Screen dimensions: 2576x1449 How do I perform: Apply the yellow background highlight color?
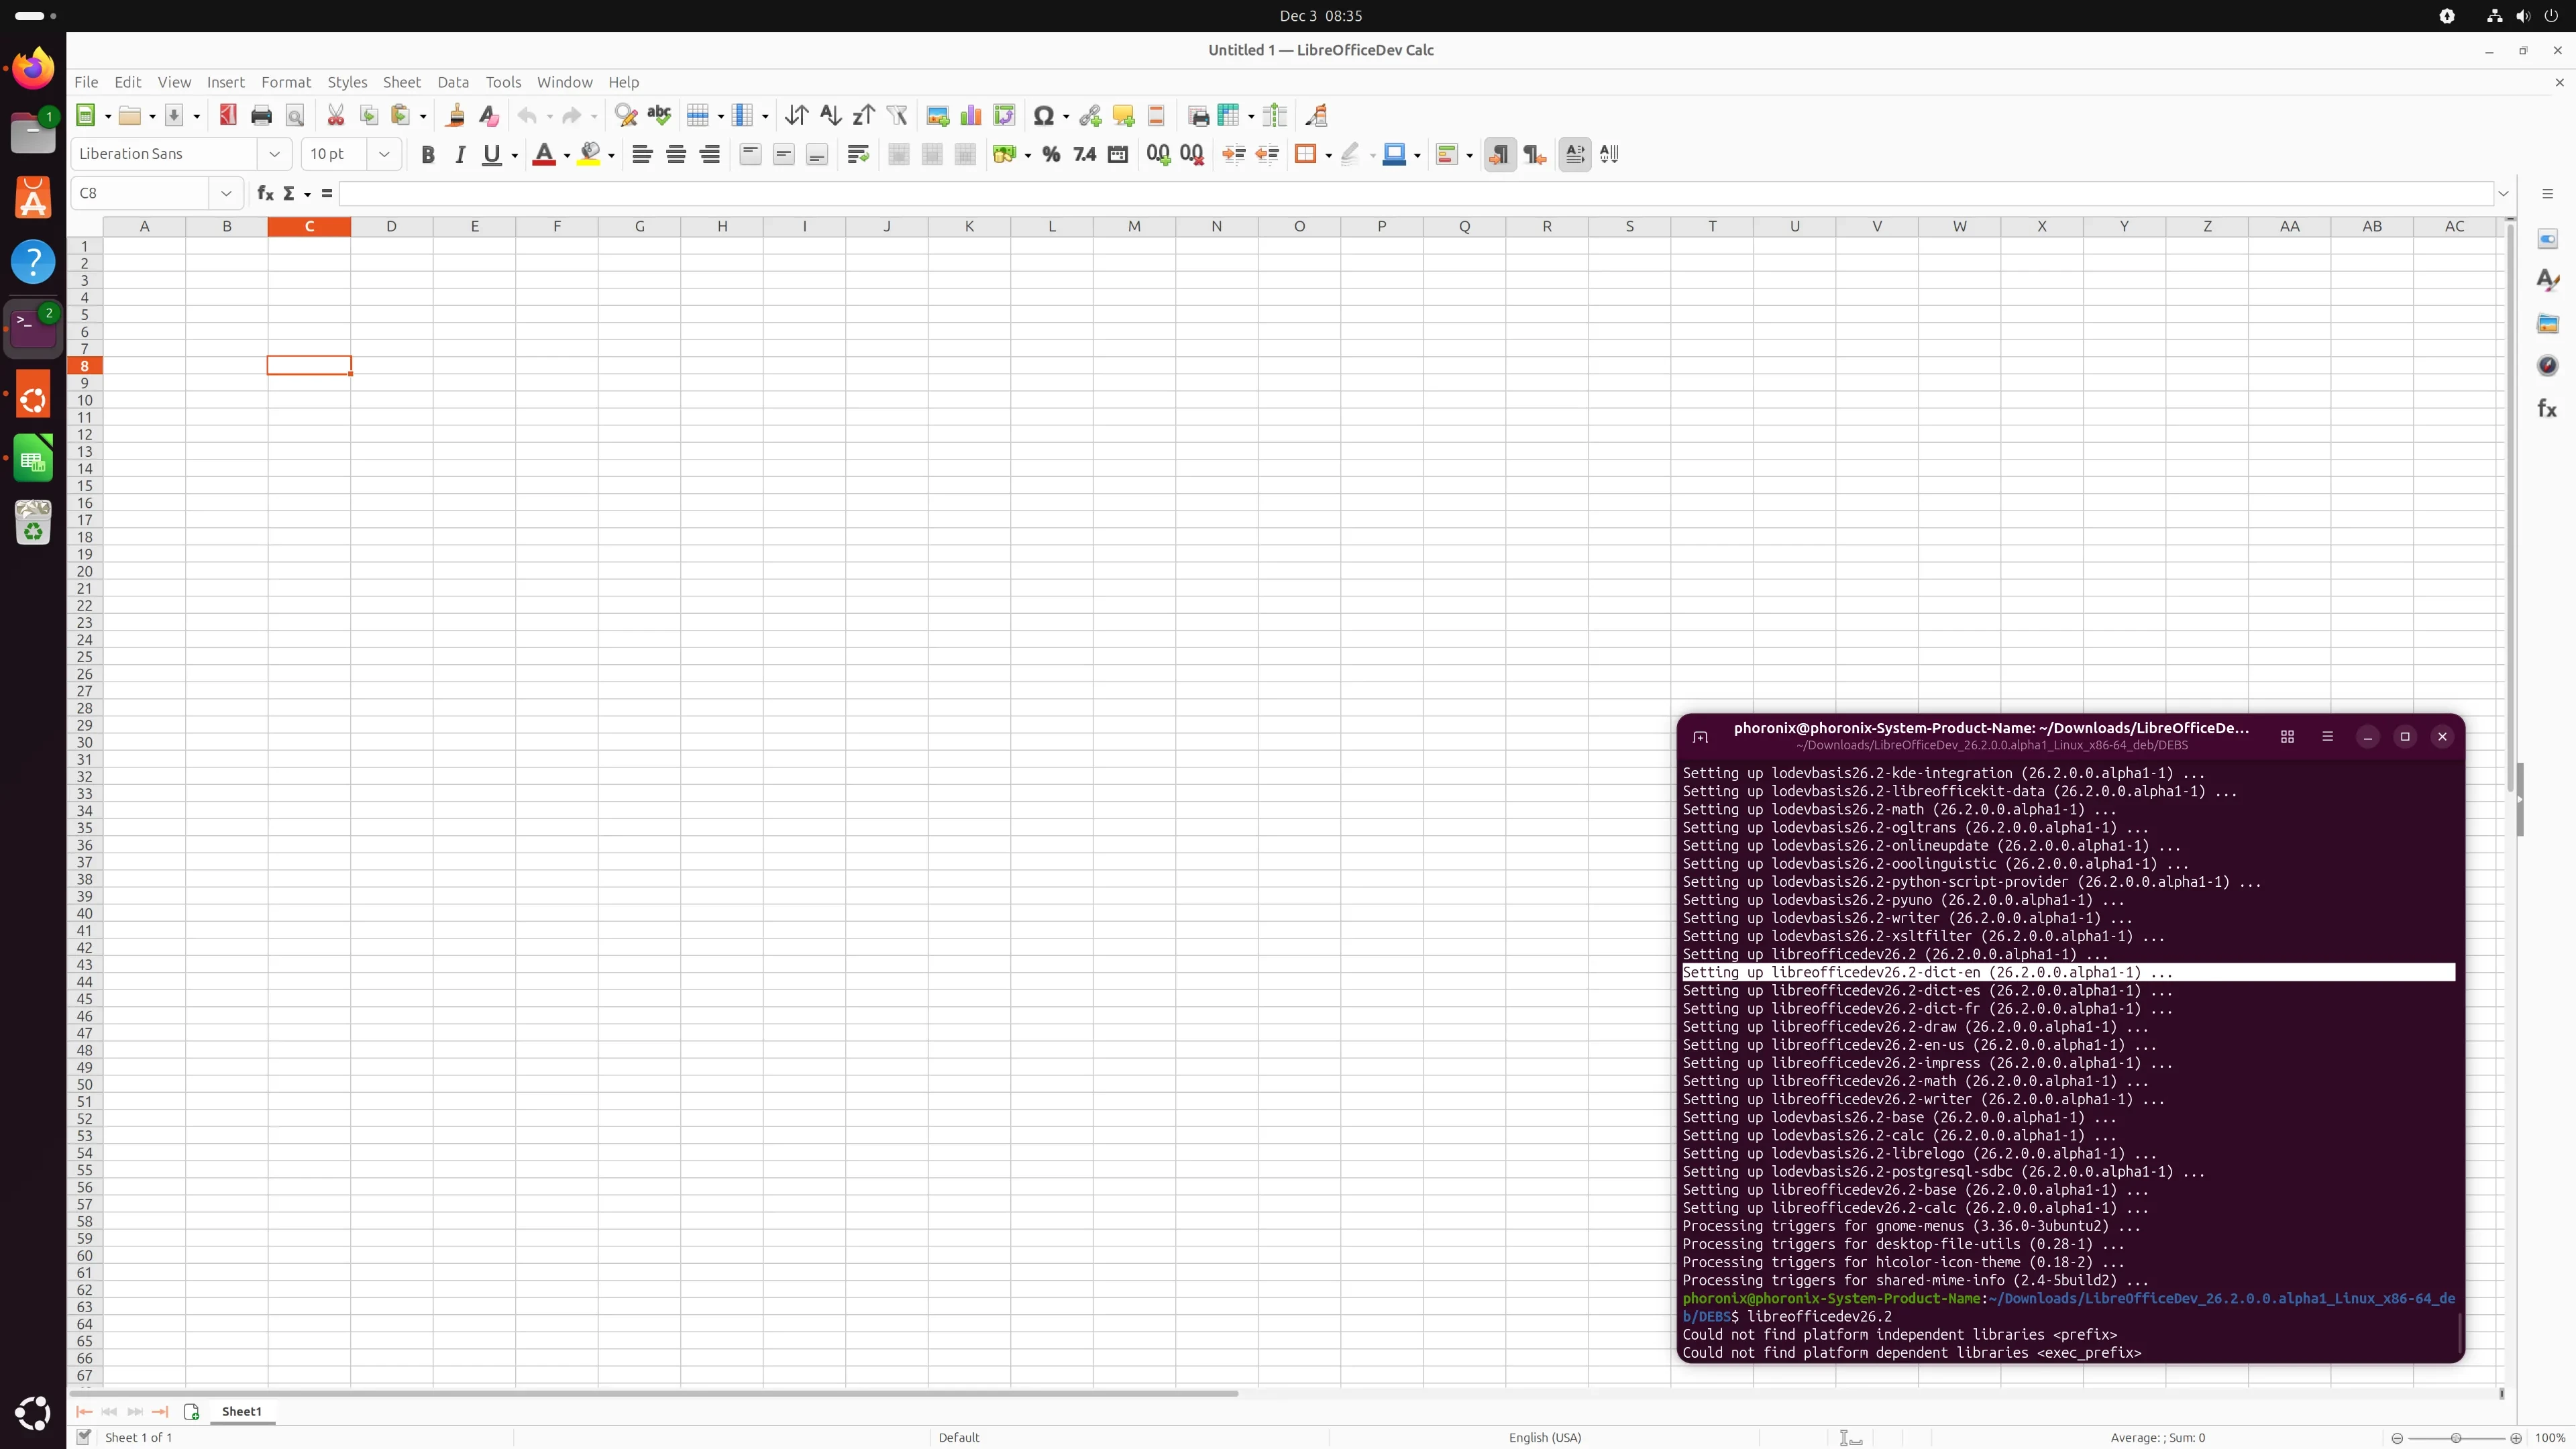[x=590, y=154]
